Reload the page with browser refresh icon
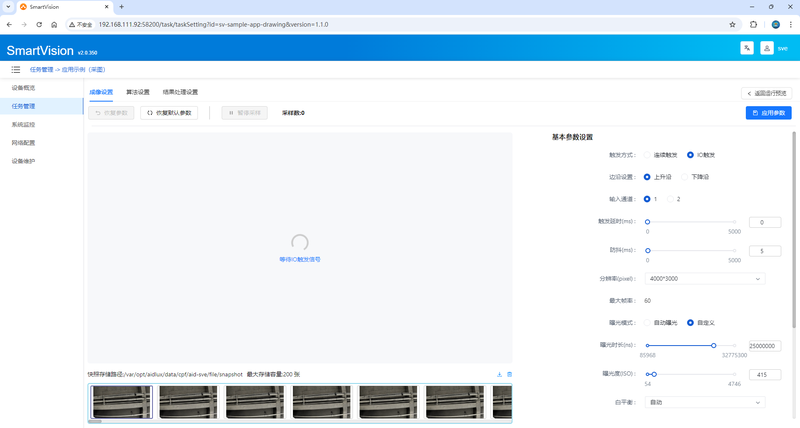The image size is (800, 428). [39, 24]
